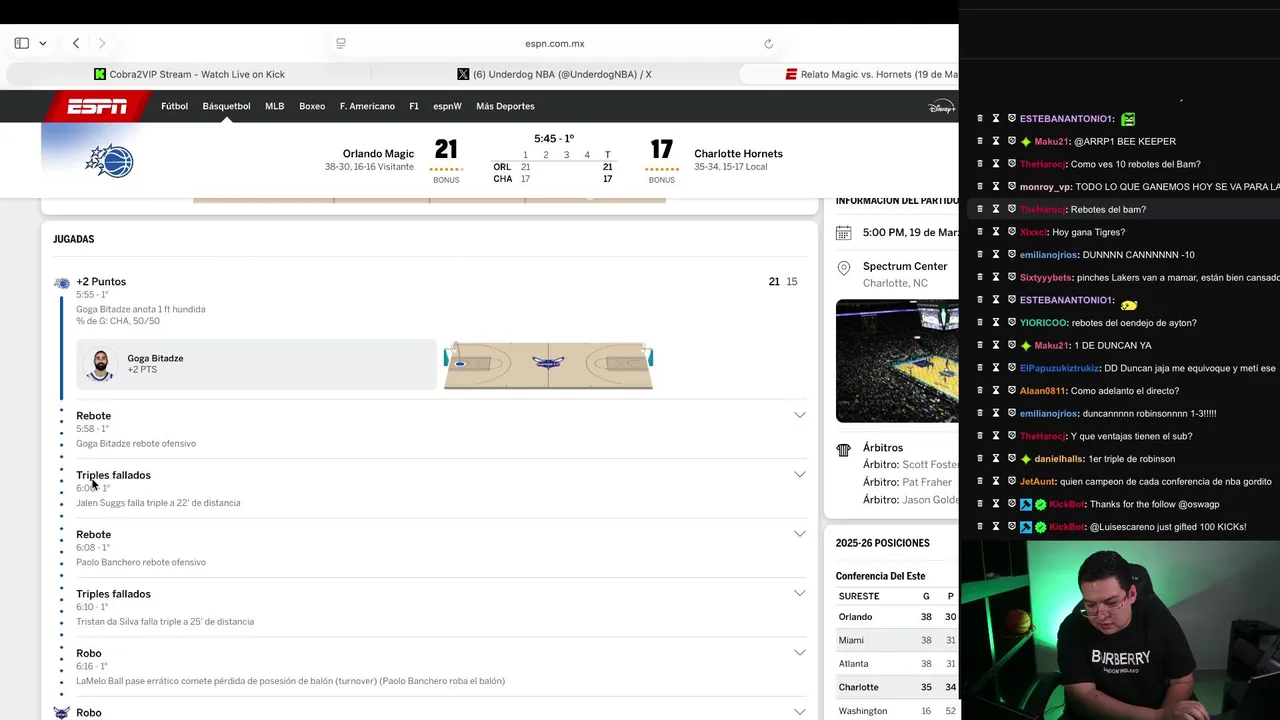1280x720 pixels.
Task: Open the Charlotte Hornets team link
Action: pyautogui.click(x=738, y=154)
